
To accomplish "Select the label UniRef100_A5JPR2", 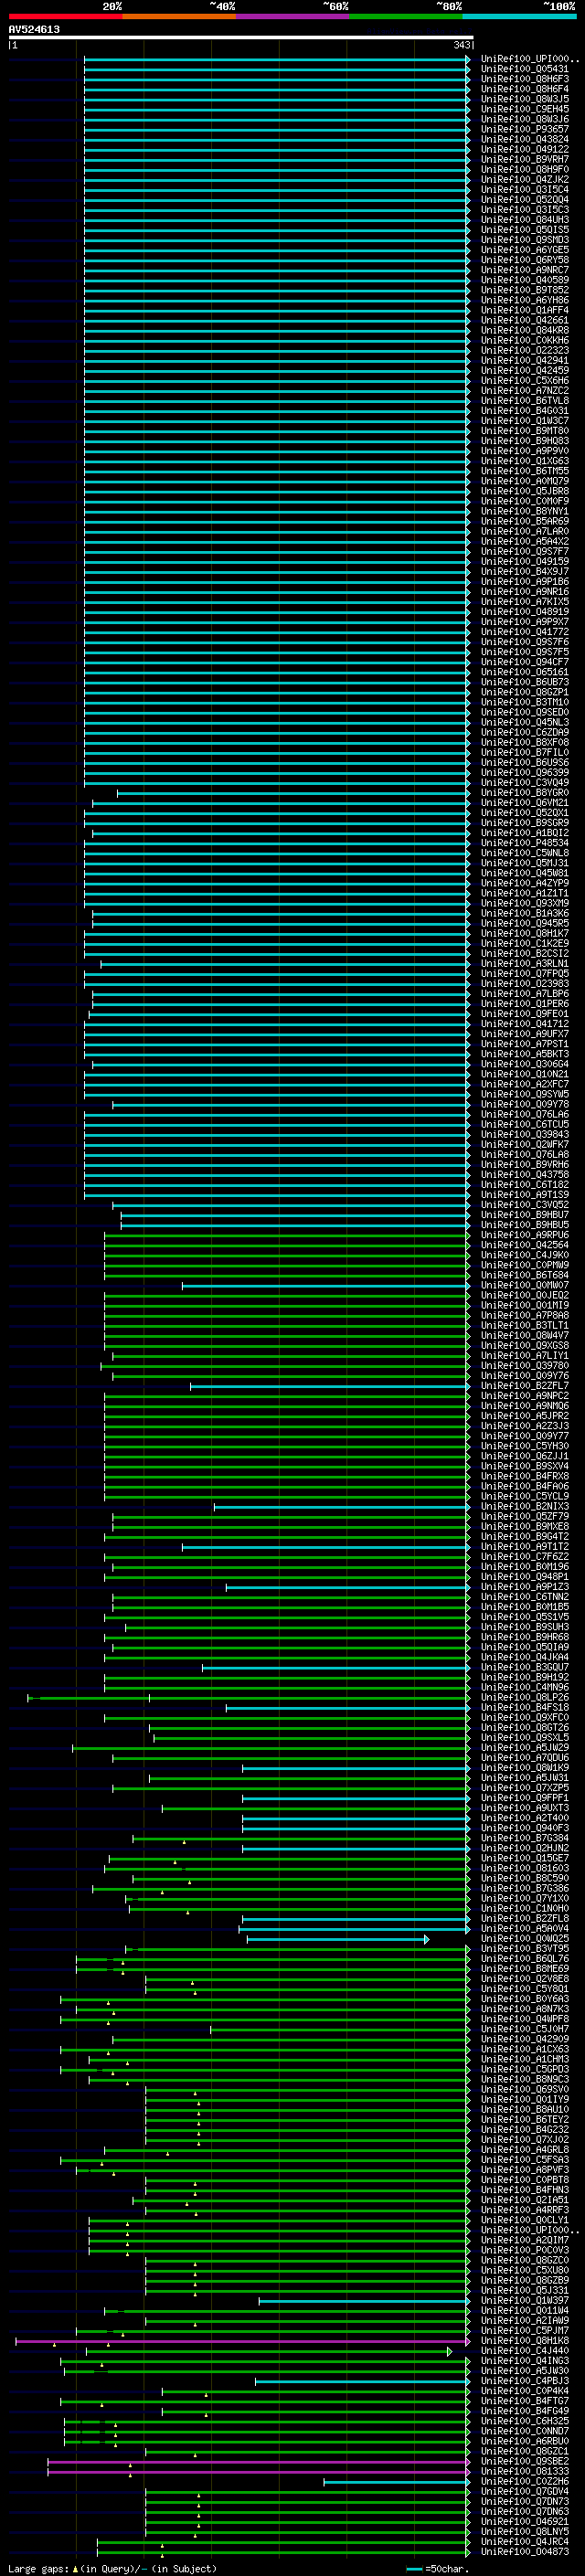I will tap(524, 1416).
